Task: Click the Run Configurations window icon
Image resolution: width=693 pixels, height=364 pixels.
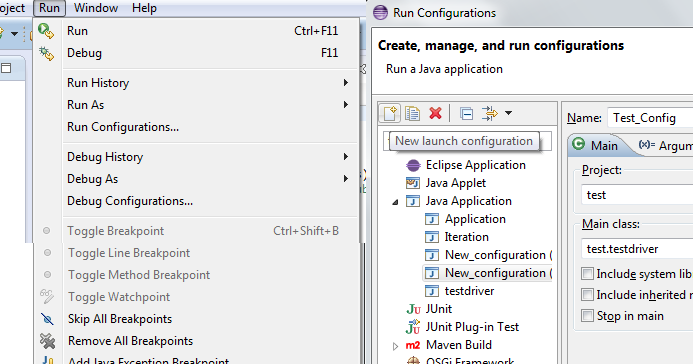Action: coord(381,13)
